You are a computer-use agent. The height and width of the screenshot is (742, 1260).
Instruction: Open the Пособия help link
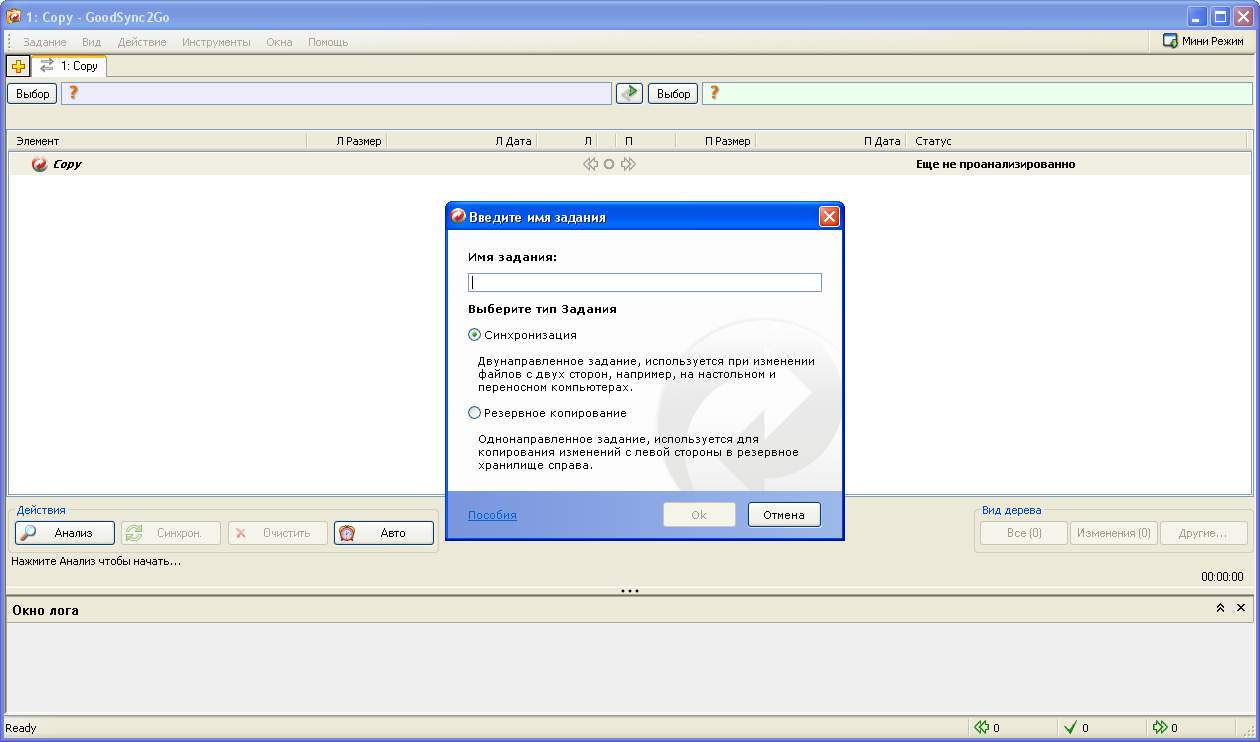[492, 515]
